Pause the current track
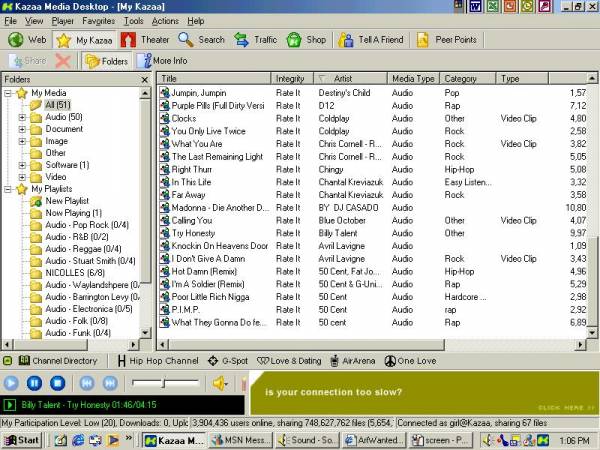The image size is (600, 450). click(34, 383)
